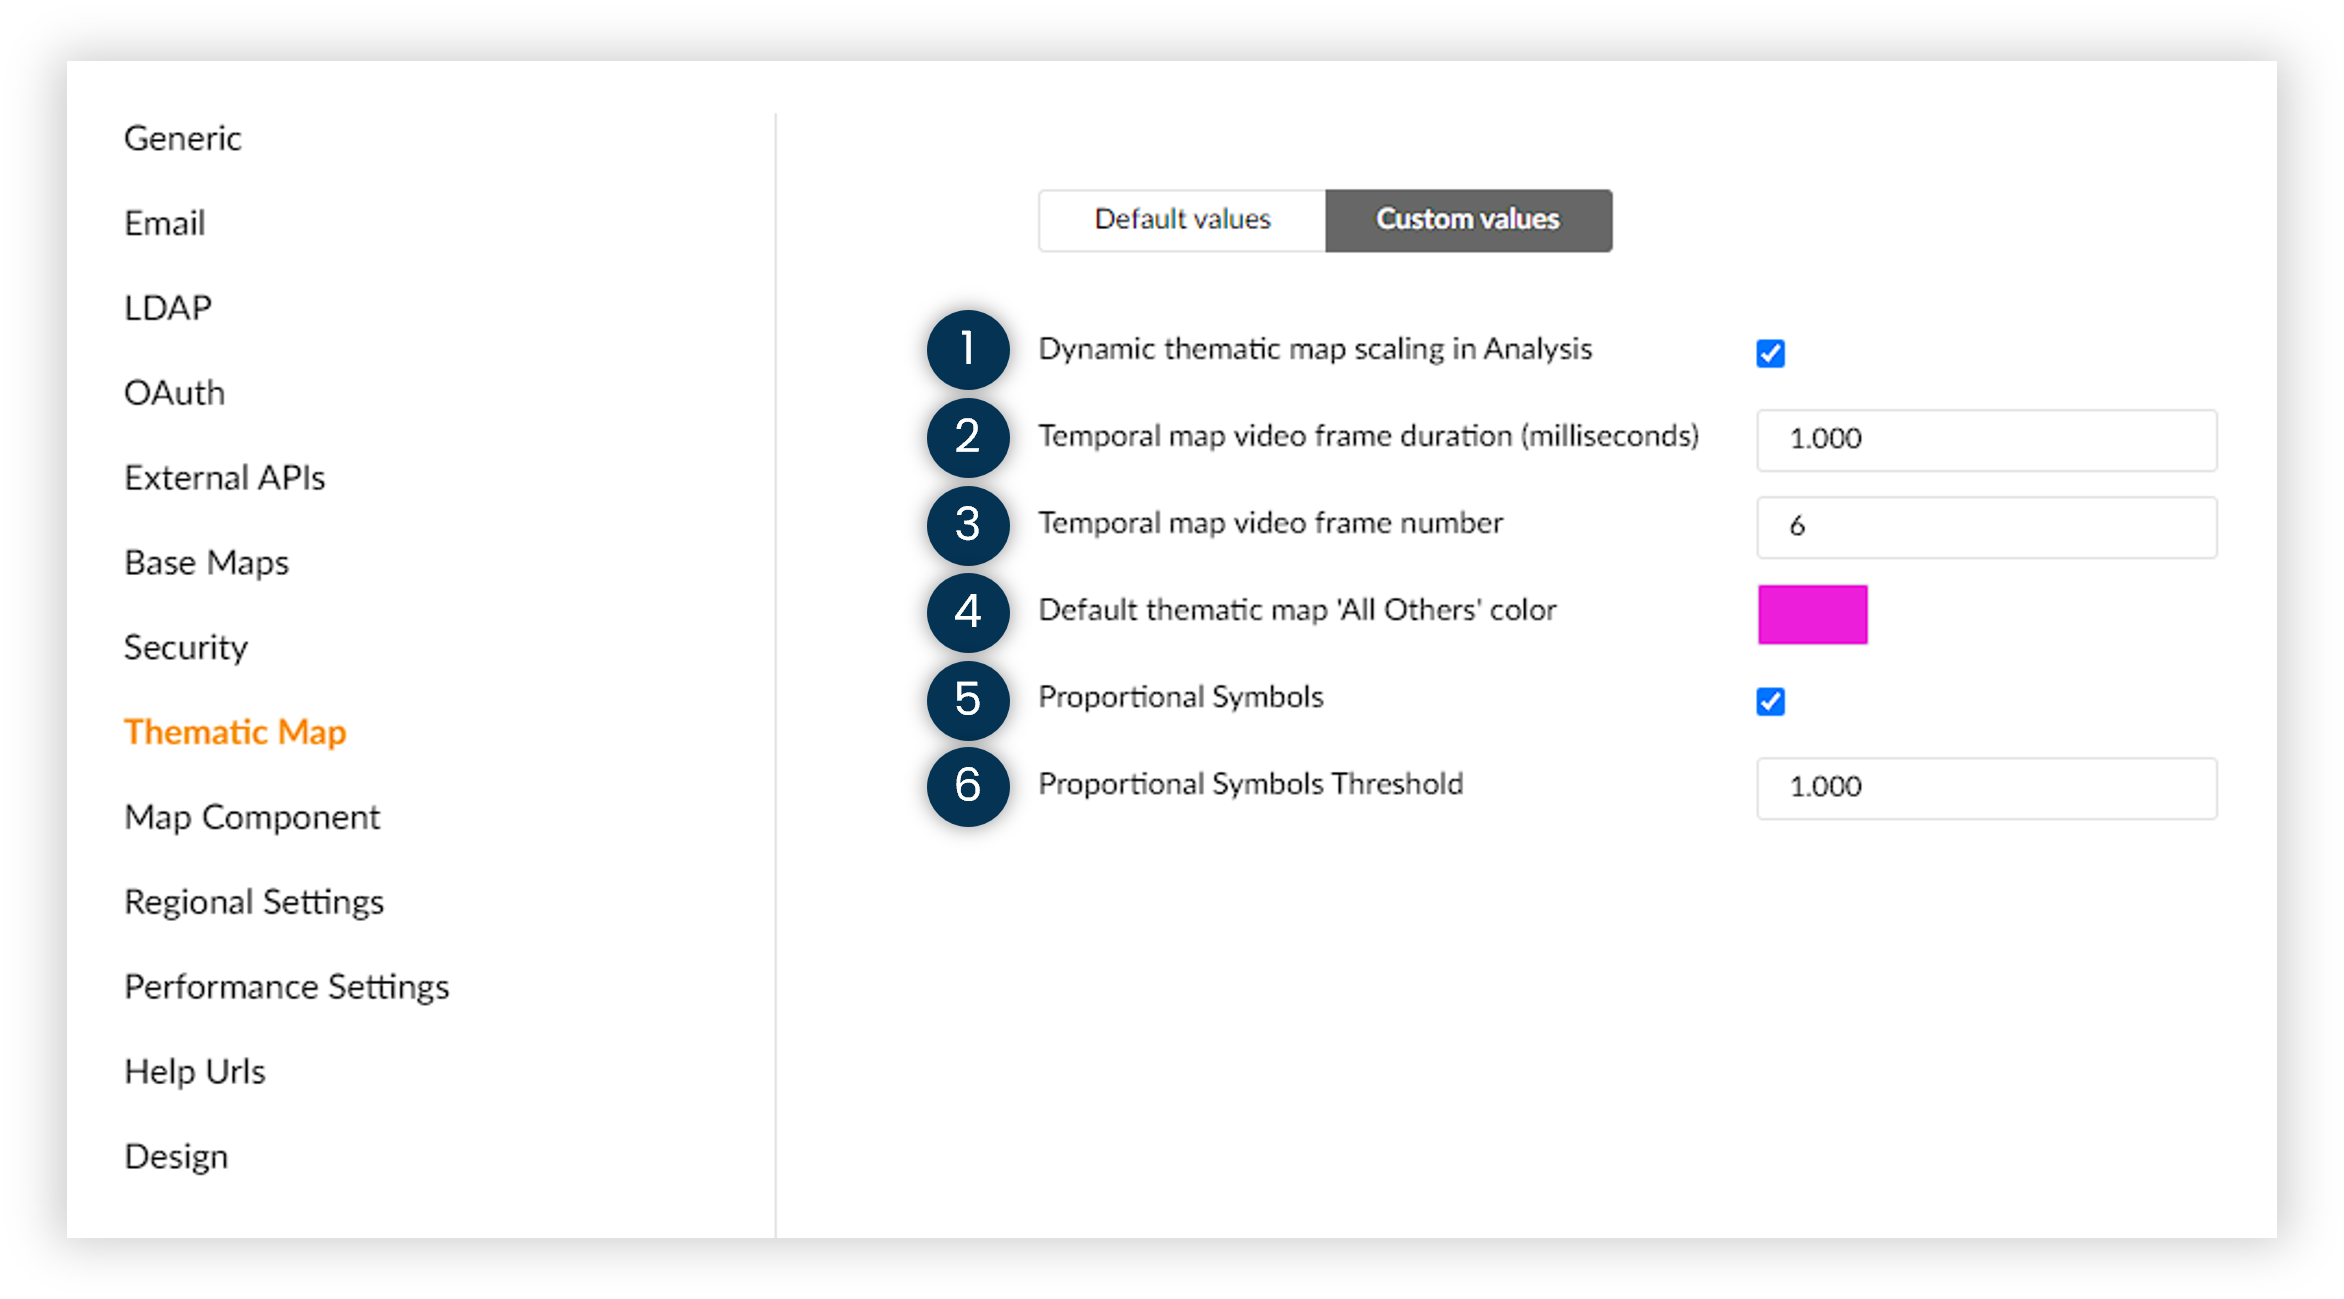Uncheck Dynamic thematic map scaling in Analysis
The width and height of the screenshot is (2344, 1299).
pyautogui.click(x=1770, y=353)
